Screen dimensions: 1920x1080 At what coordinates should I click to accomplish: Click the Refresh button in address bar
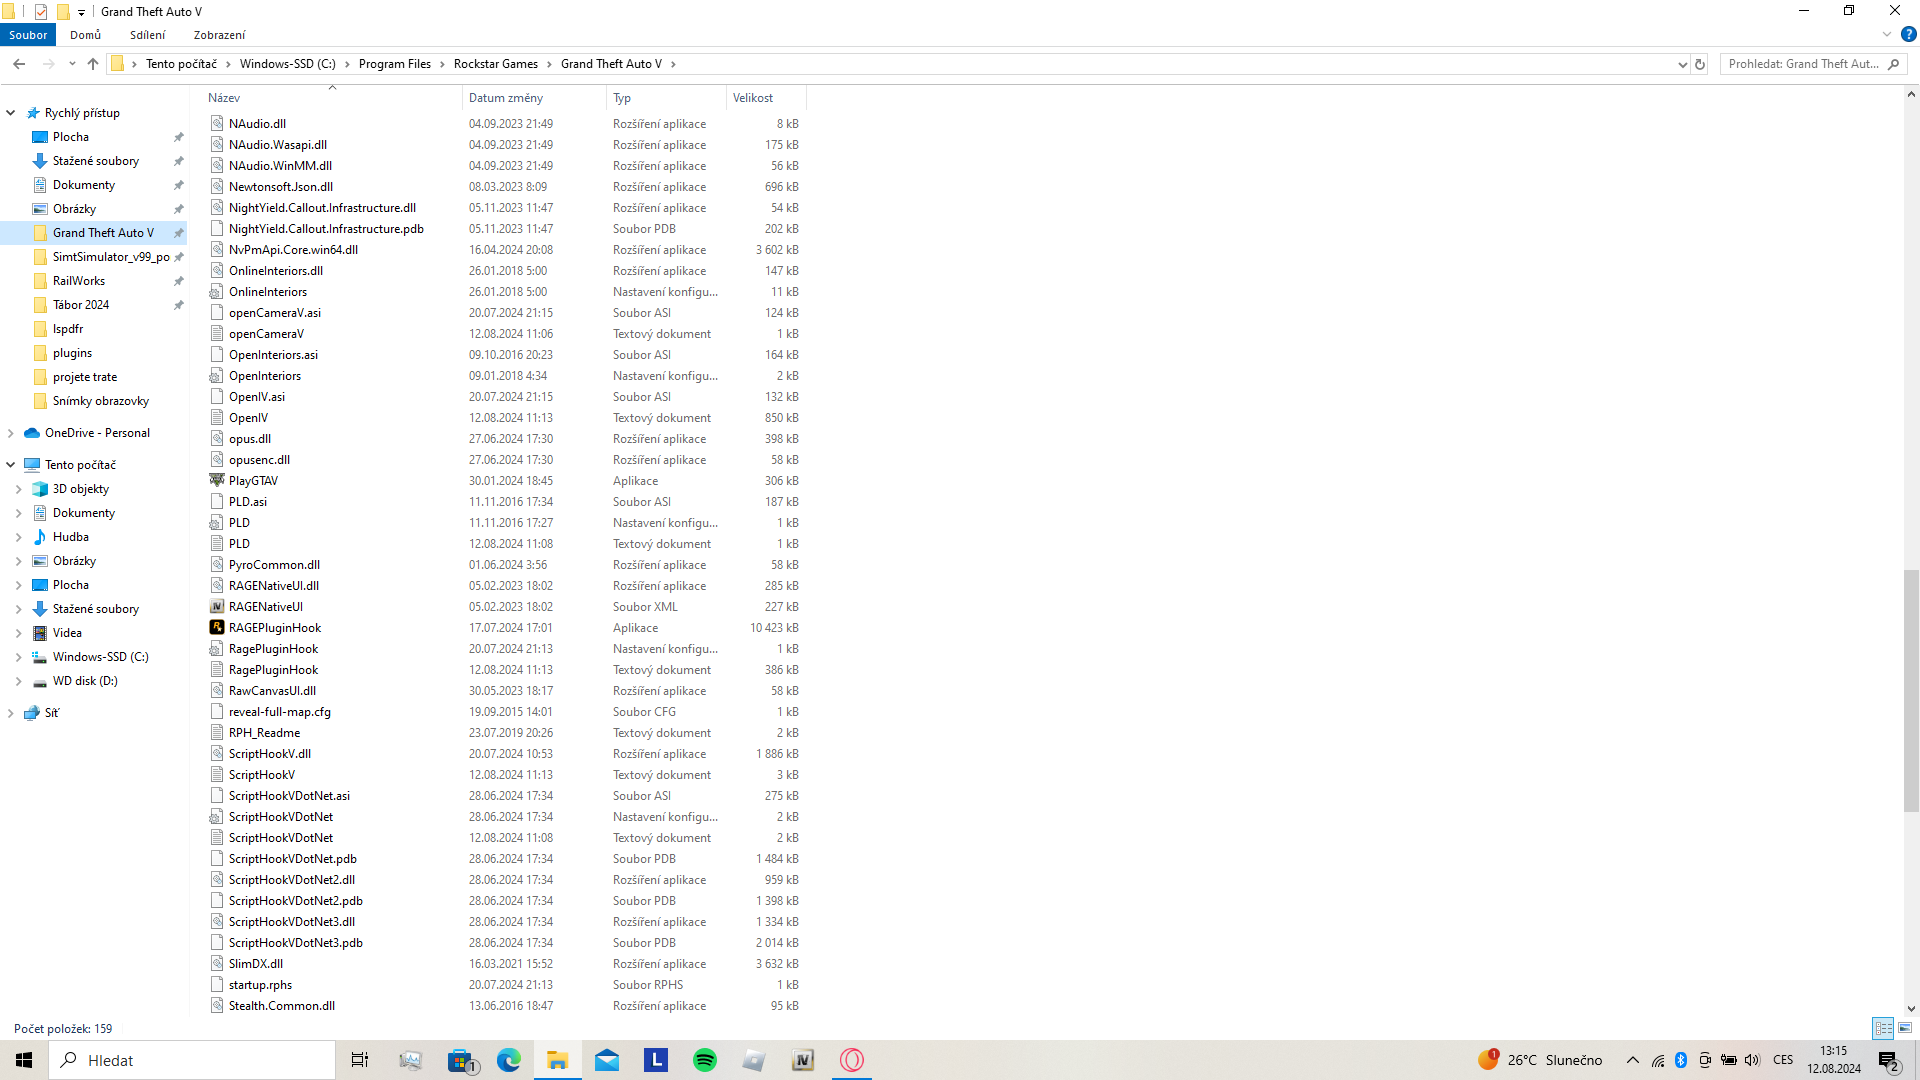tap(1699, 64)
